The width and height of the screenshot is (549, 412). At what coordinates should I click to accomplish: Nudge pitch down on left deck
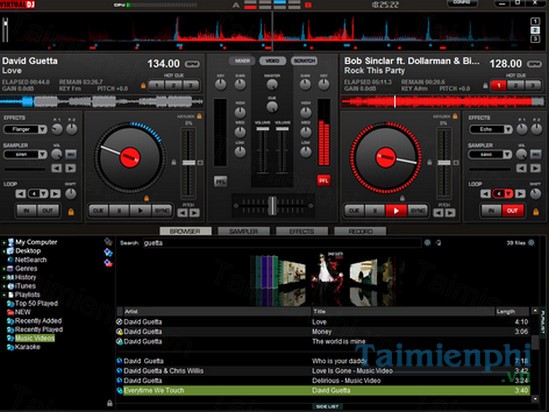click(x=182, y=213)
